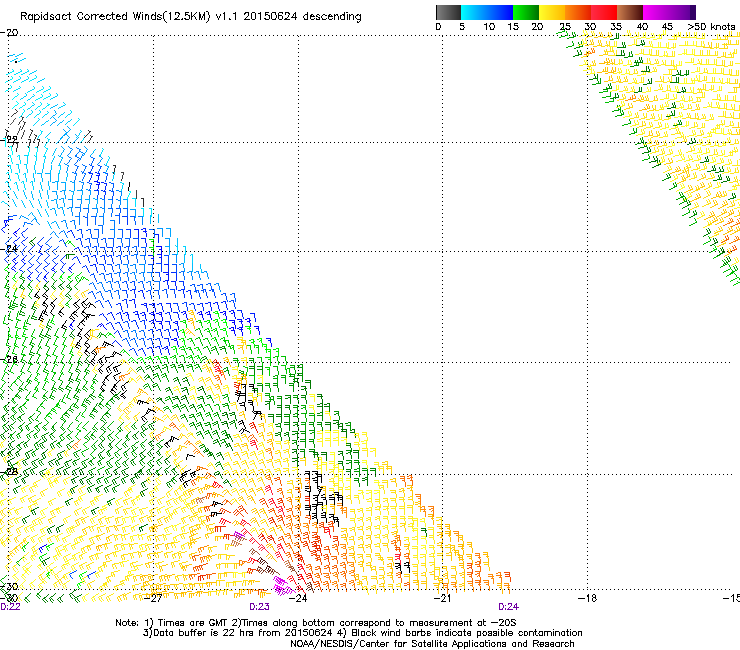Select the "10" legend scale label
The image size is (740, 650).
[x=489, y=27]
